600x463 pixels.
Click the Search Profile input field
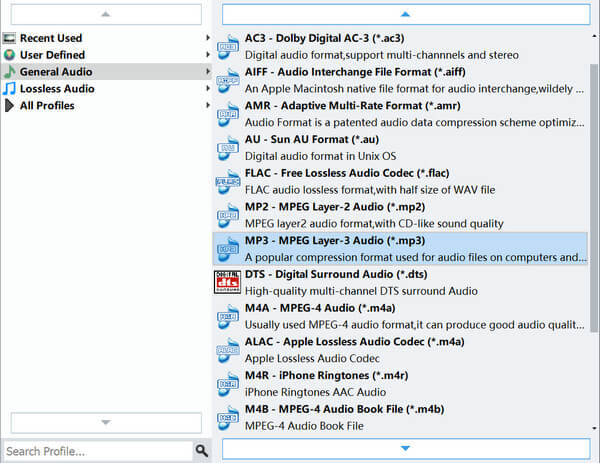[x=98, y=451]
